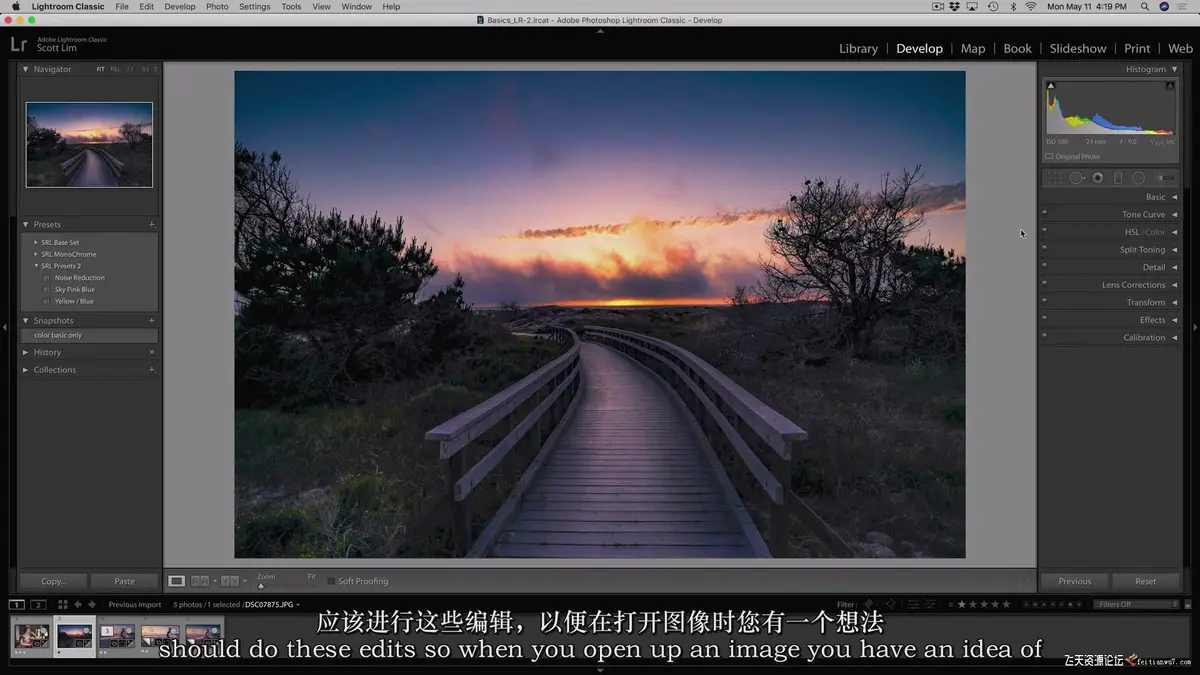
Task: Filter by five-star rating
Action: point(1005,604)
